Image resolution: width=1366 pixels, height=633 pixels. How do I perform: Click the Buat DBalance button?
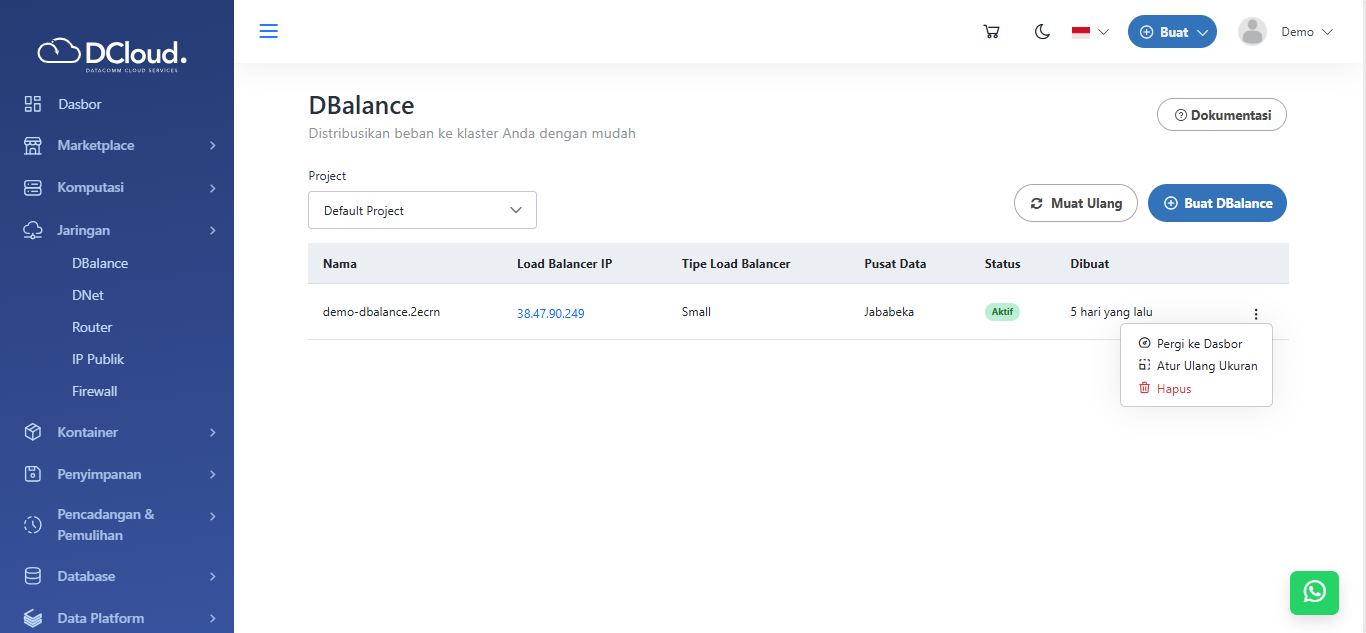pyautogui.click(x=1217, y=203)
